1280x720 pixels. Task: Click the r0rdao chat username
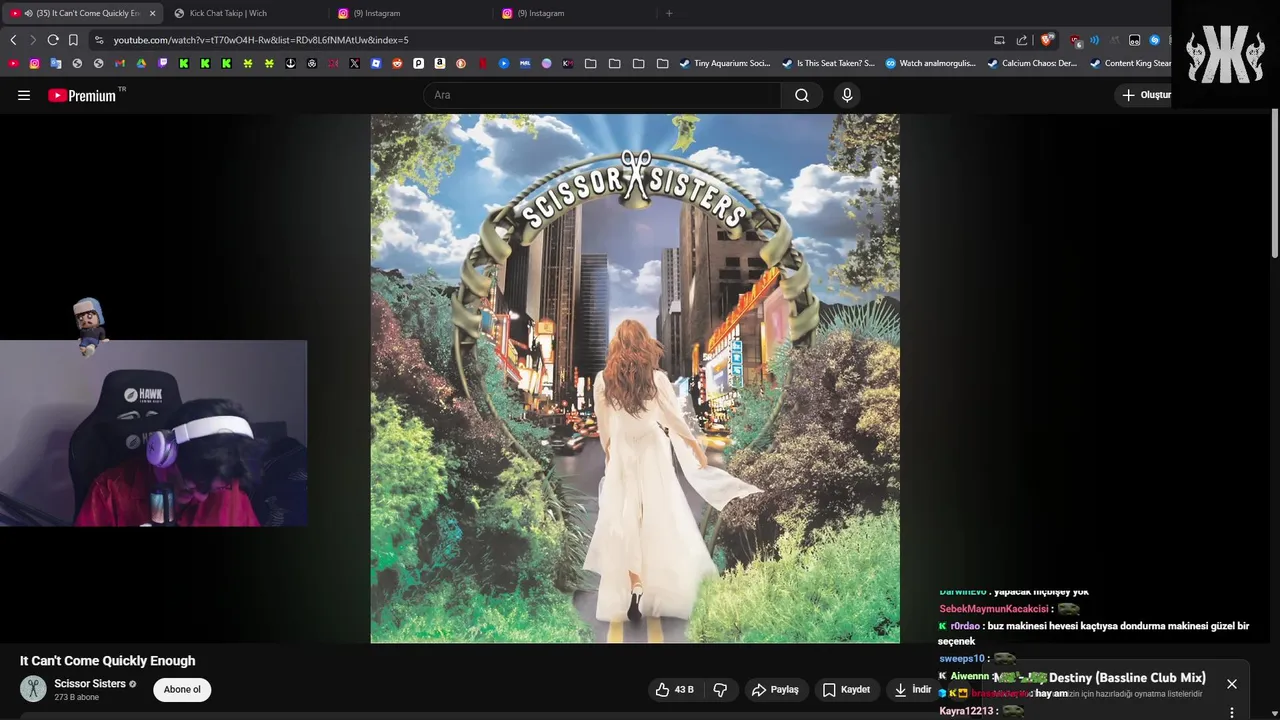(965, 626)
